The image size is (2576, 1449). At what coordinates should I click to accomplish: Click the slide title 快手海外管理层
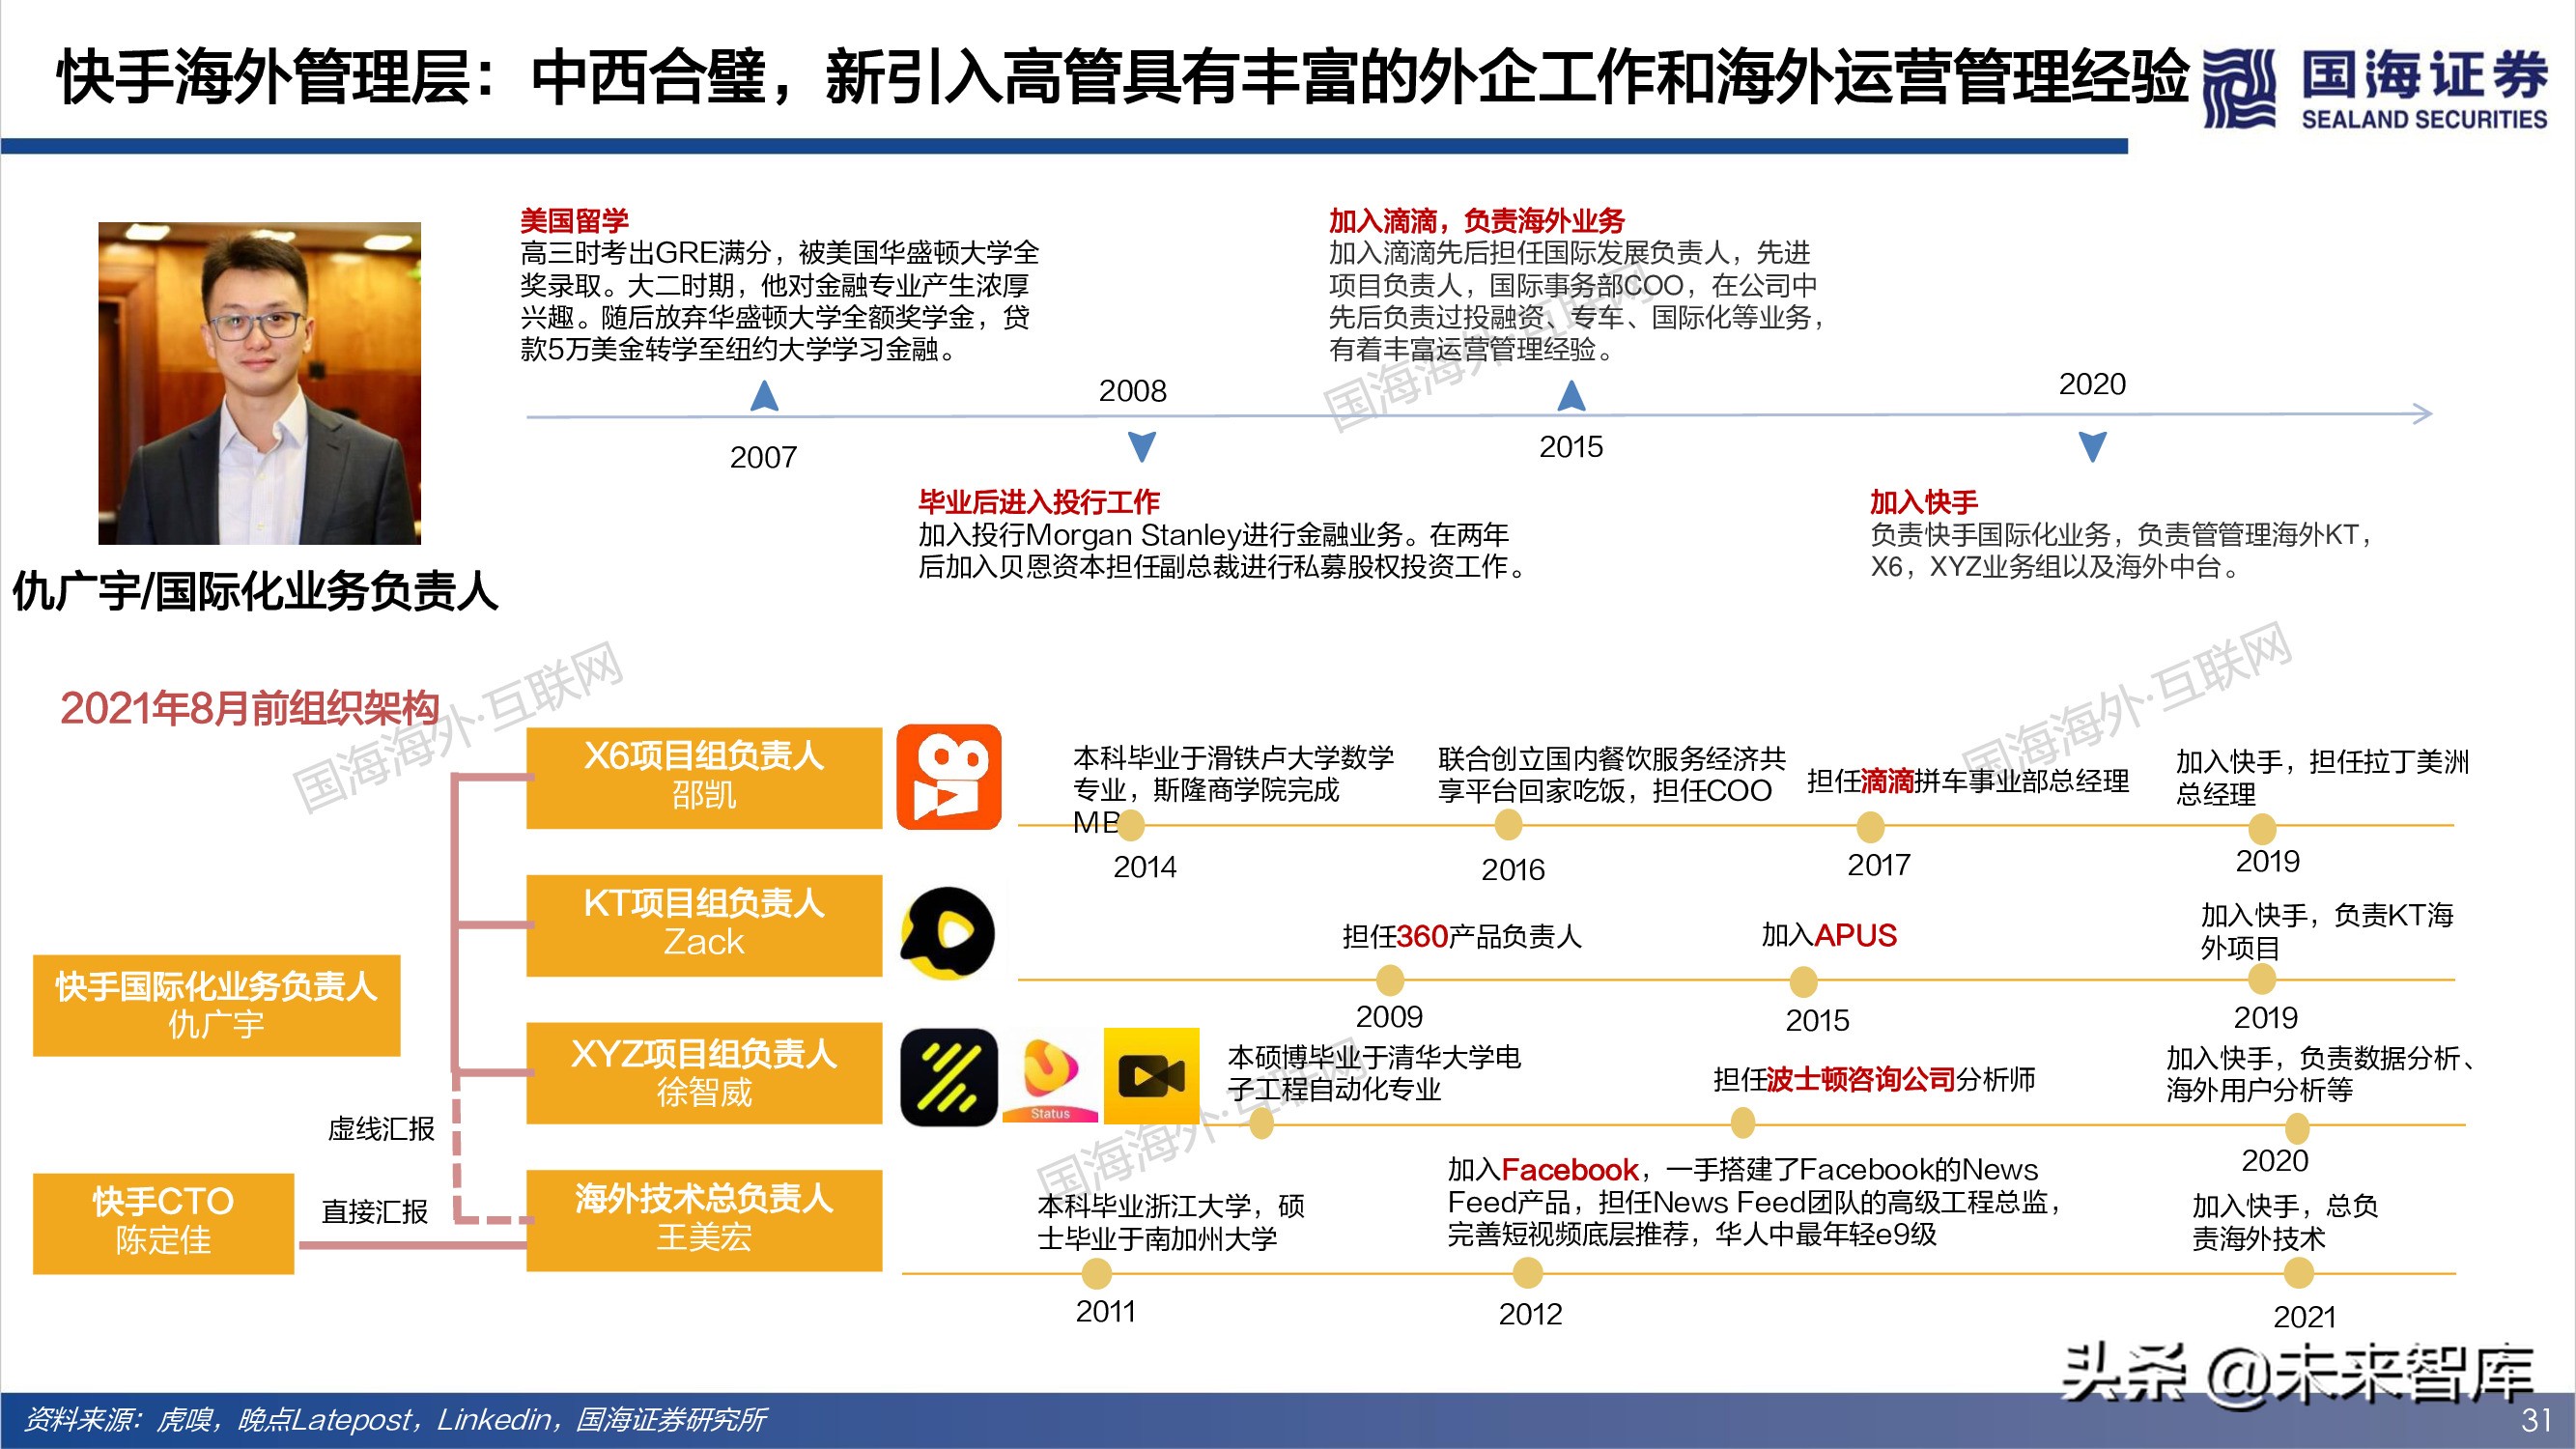pos(1122,76)
